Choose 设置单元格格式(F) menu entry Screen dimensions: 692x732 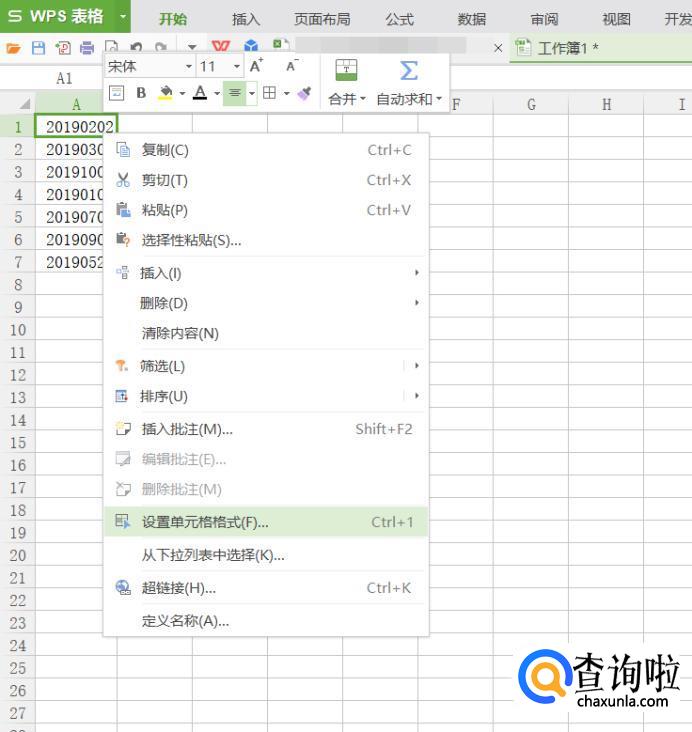coord(266,522)
